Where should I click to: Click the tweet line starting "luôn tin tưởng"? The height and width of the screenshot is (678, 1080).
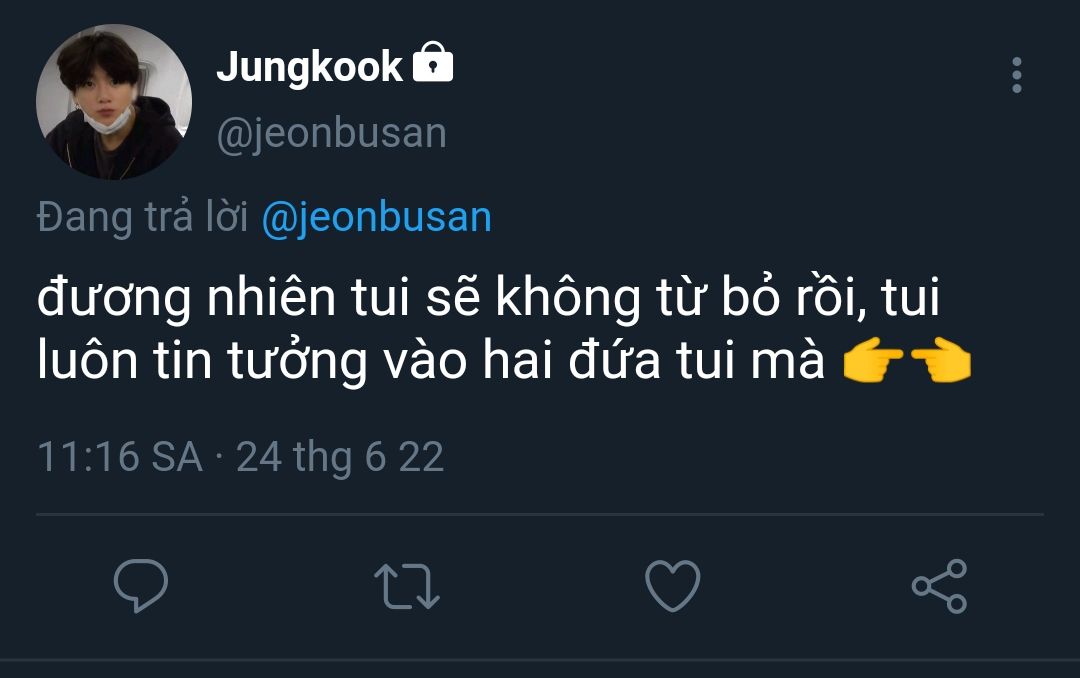[x=430, y=363]
